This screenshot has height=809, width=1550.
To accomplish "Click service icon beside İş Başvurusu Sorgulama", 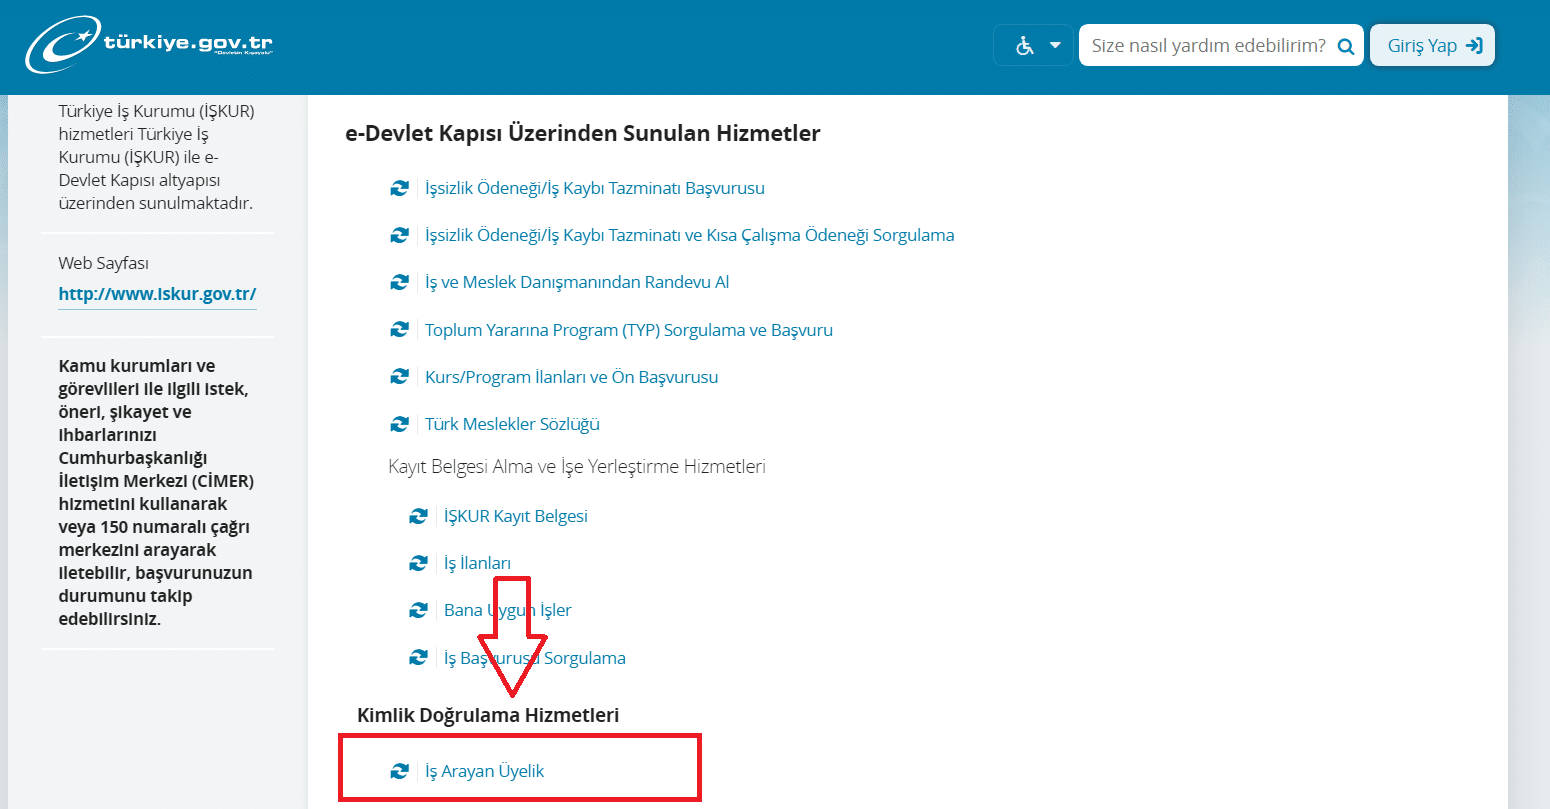I will click(x=419, y=657).
